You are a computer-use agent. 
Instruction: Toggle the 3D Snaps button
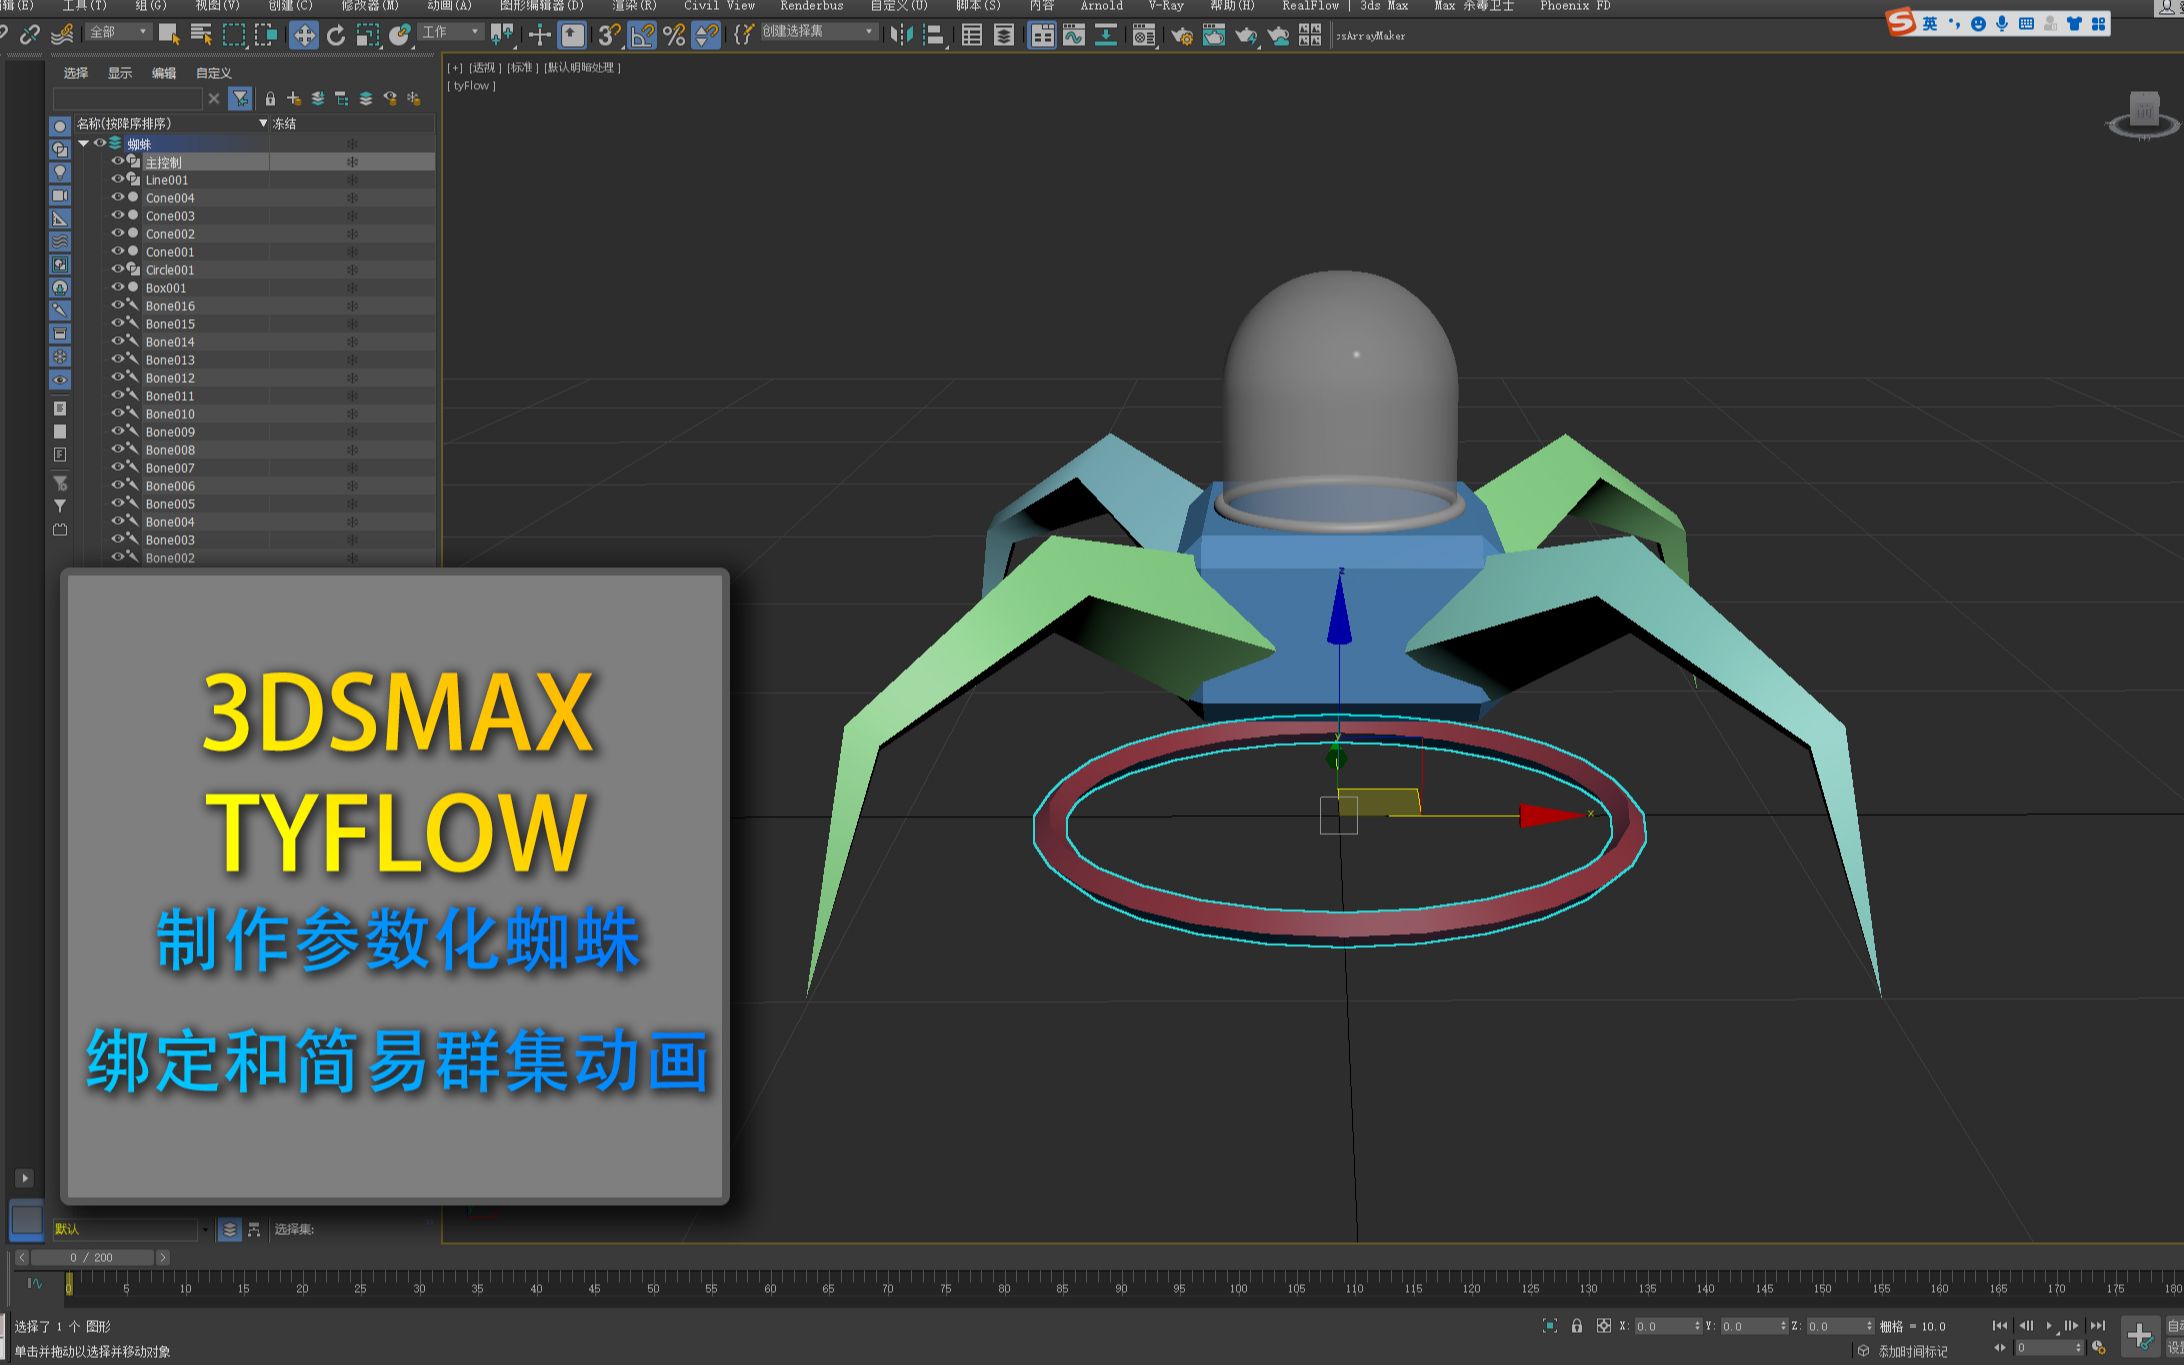click(608, 35)
